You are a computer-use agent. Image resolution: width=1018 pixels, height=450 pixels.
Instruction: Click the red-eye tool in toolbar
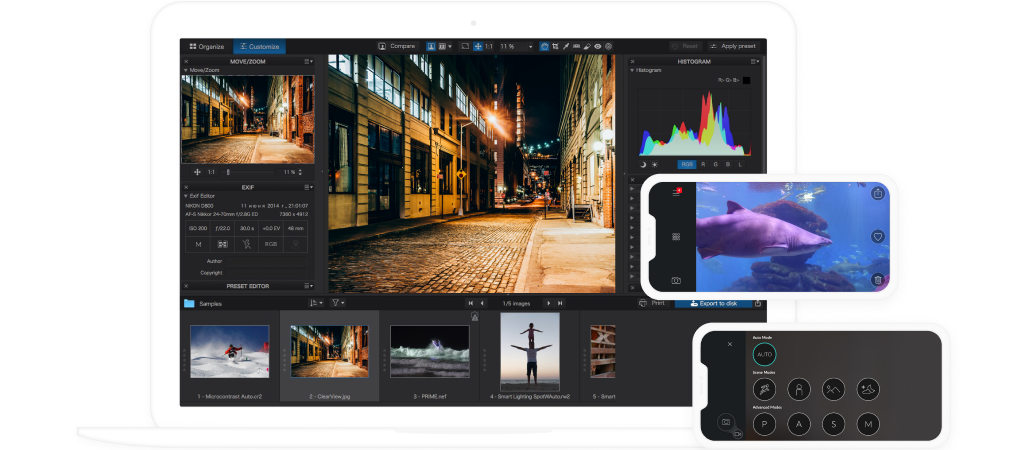click(597, 47)
